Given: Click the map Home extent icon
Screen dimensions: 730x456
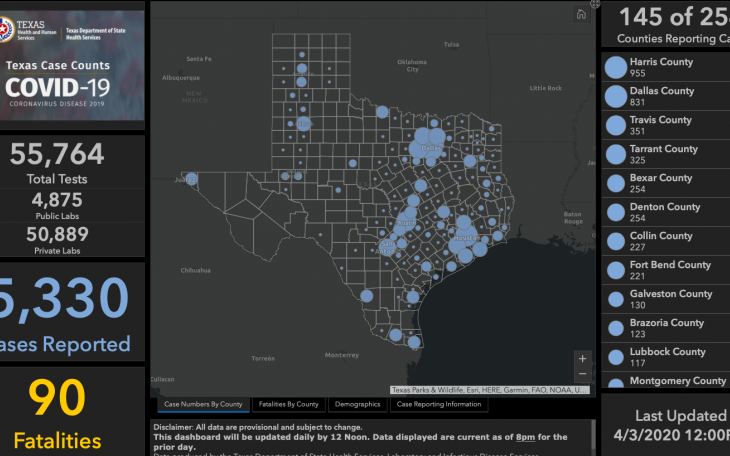Looking at the screenshot, I should coord(581,14).
